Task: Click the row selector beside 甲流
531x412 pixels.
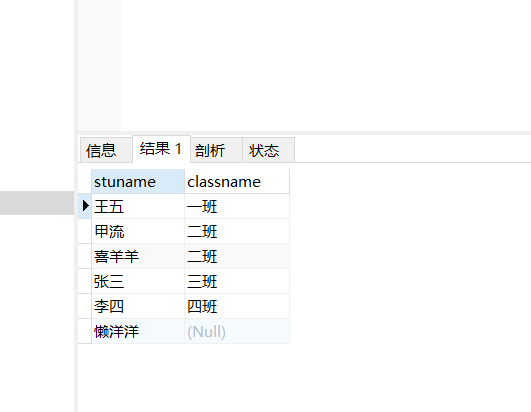Action: [85, 231]
